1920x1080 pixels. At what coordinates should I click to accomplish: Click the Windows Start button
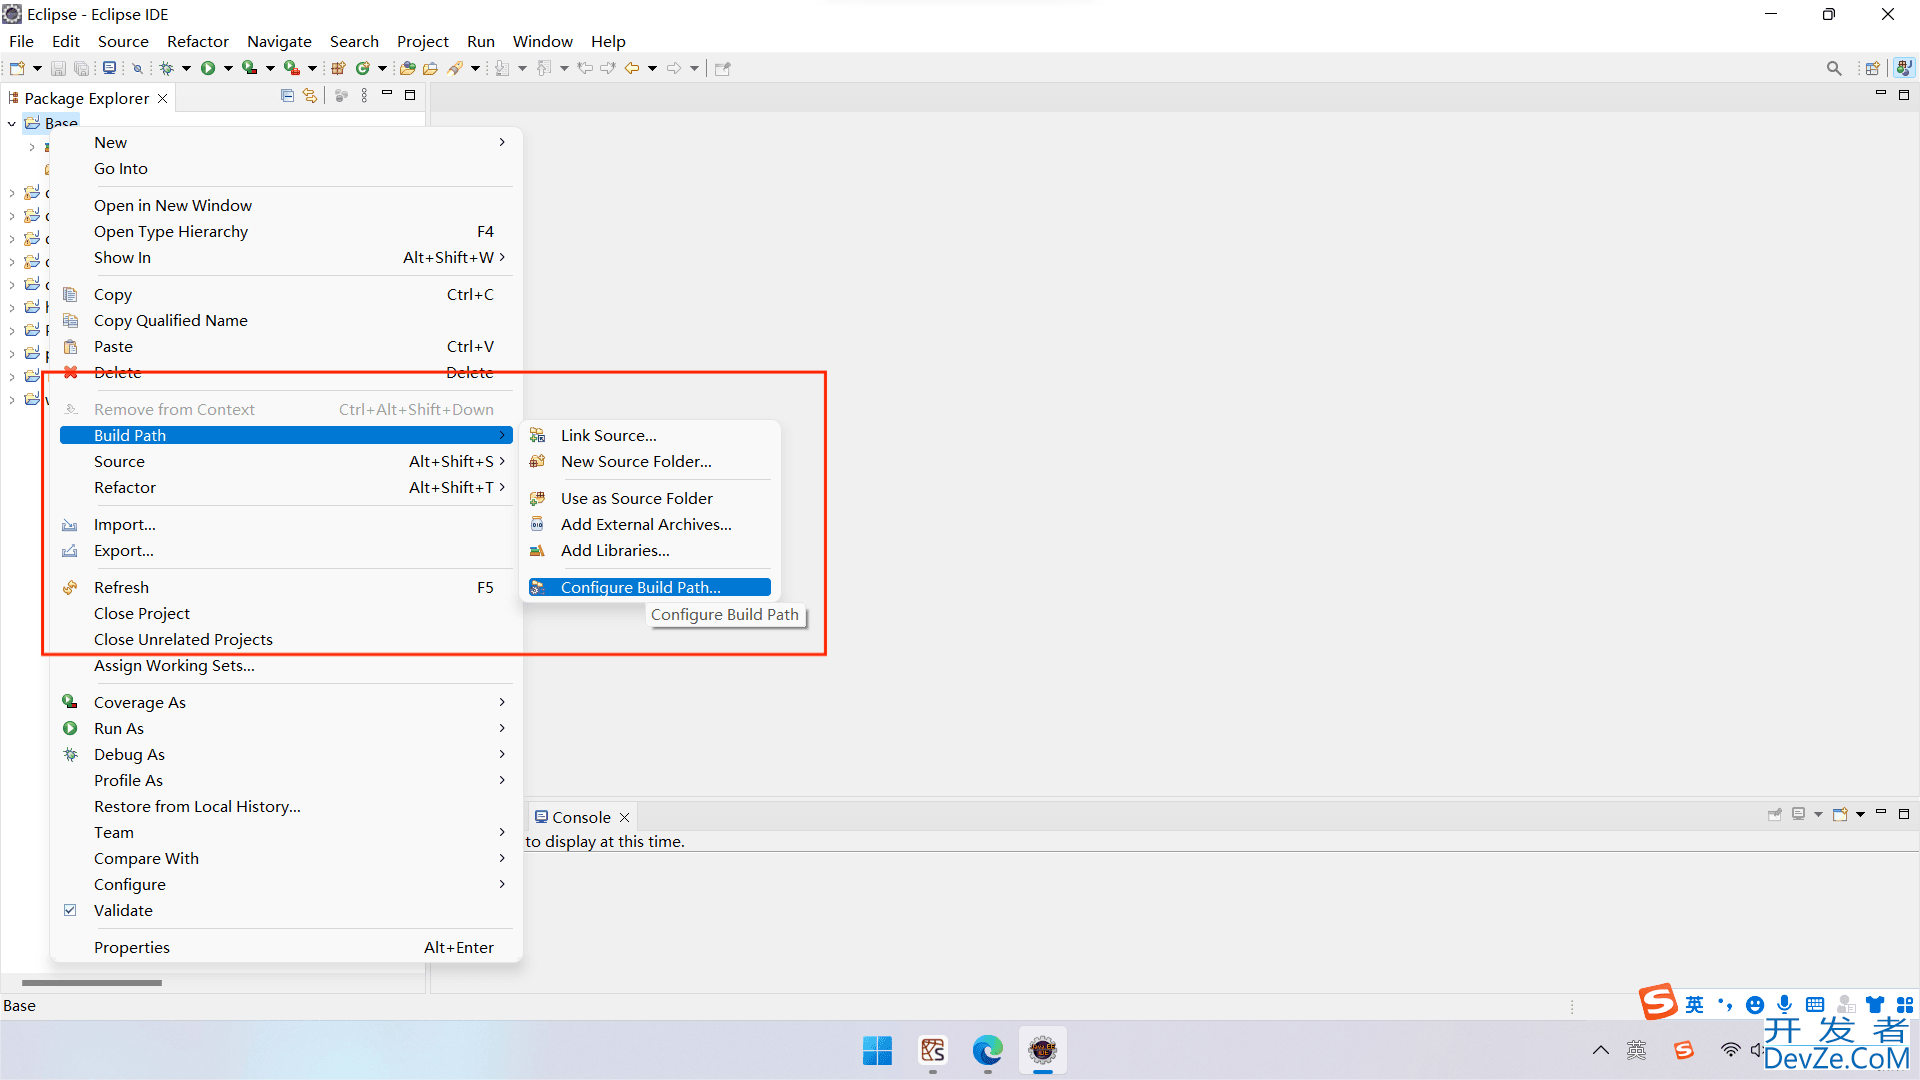click(877, 1050)
